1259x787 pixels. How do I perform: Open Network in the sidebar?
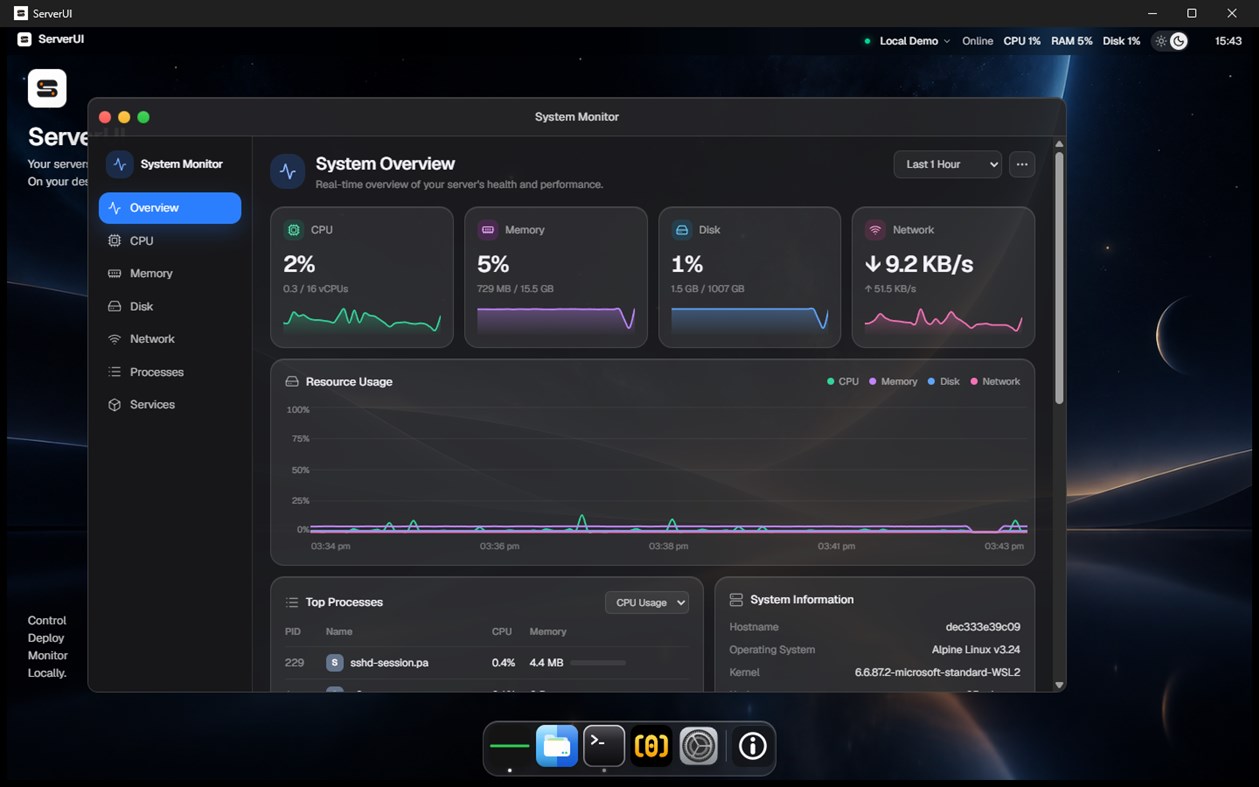(x=170, y=339)
